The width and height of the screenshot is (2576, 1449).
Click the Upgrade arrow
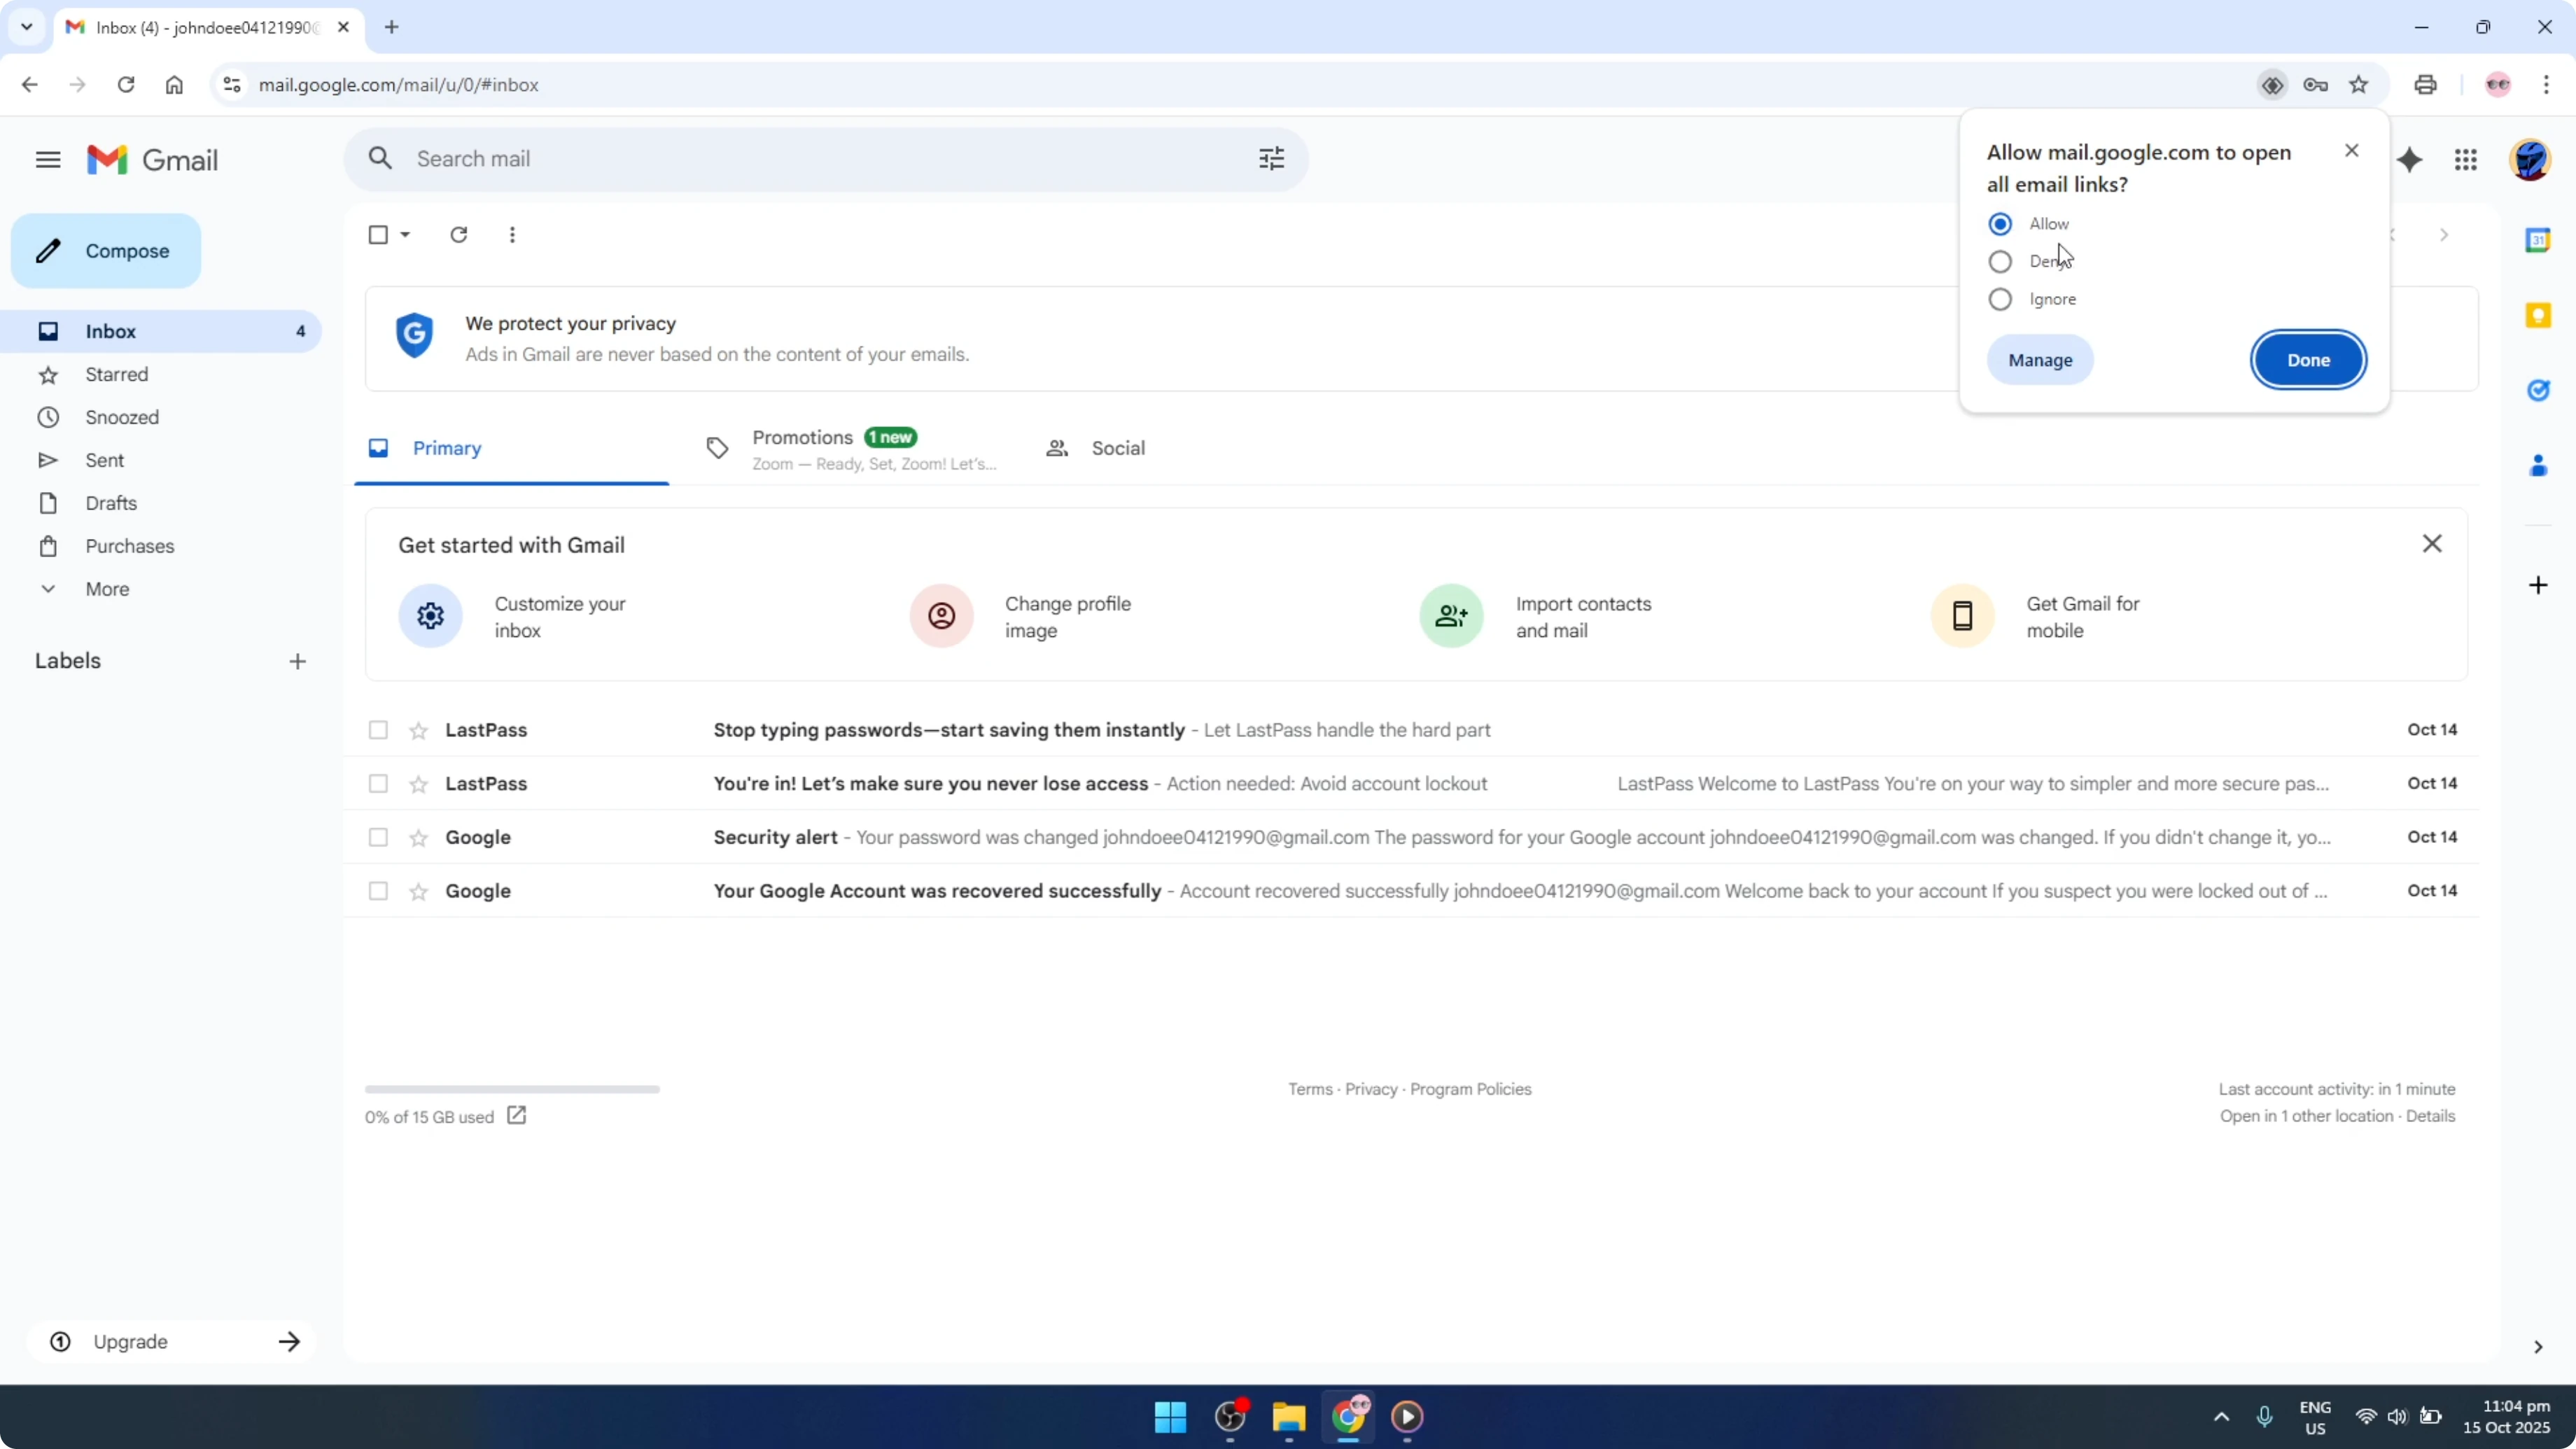tap(289, 1342)
